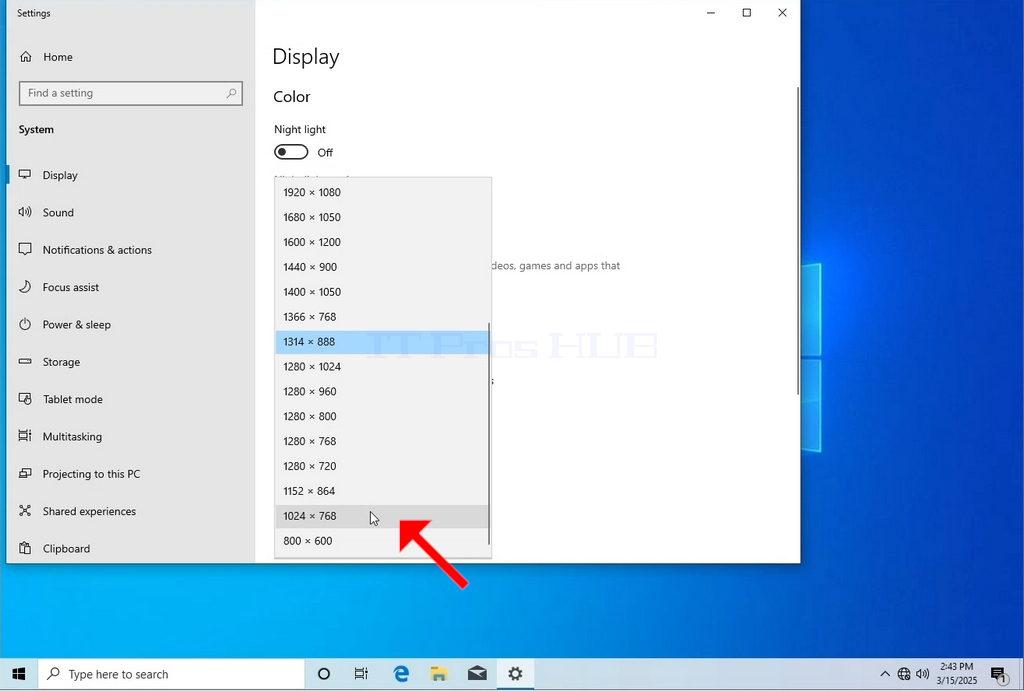Screen dimensions: 1024x691
Task: Click the Multitasking icon in sidebar
Action: point(25,436)
